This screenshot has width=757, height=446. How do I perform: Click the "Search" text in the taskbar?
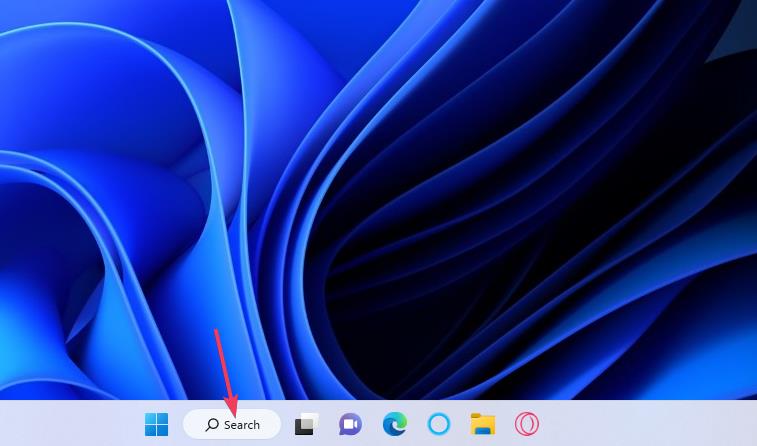click(x=242, y=425)
